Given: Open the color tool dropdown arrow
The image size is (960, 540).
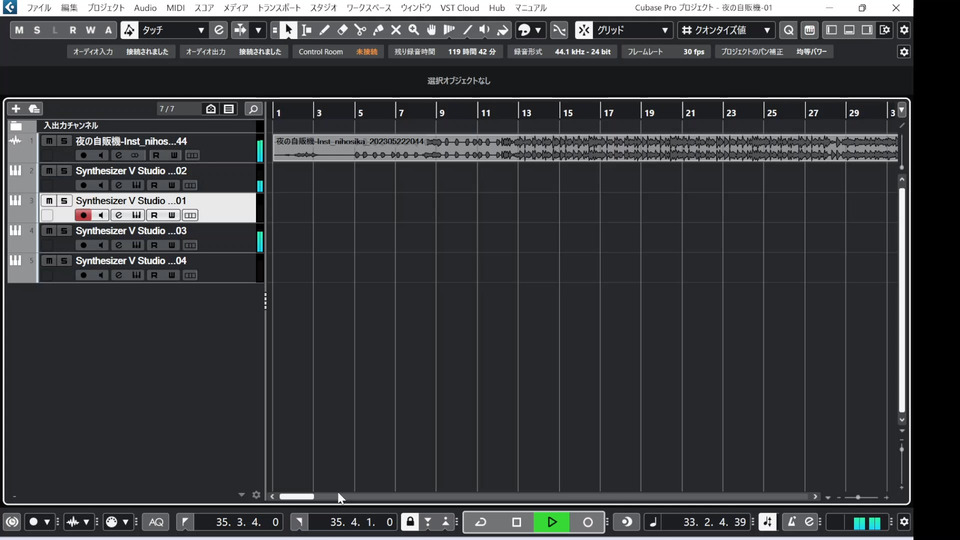Looking at the screenshot, I should [x=538, y=30].
